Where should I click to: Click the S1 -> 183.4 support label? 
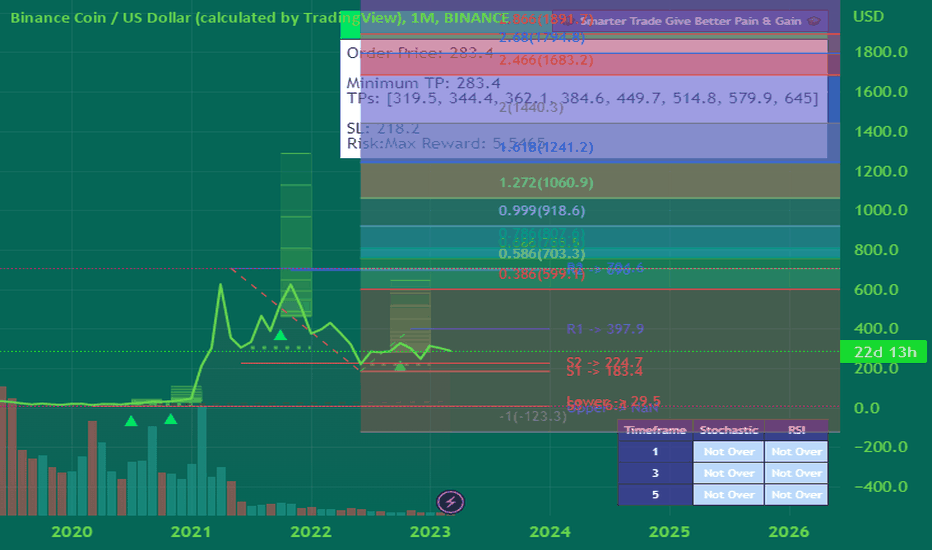coord(604,372)
